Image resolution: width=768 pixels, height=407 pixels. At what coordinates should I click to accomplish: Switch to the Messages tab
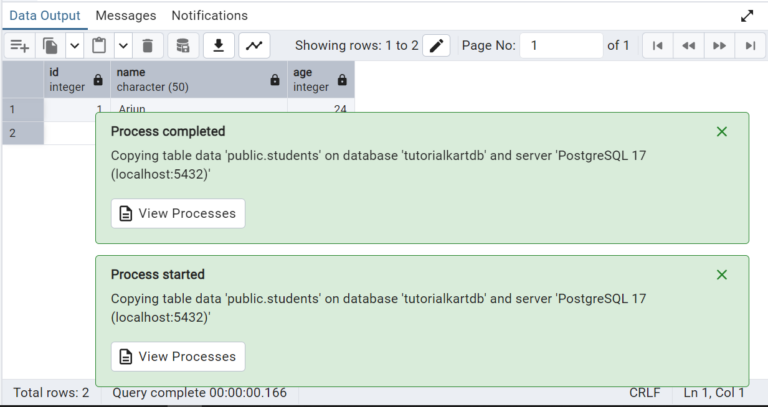tap(126, 16)
